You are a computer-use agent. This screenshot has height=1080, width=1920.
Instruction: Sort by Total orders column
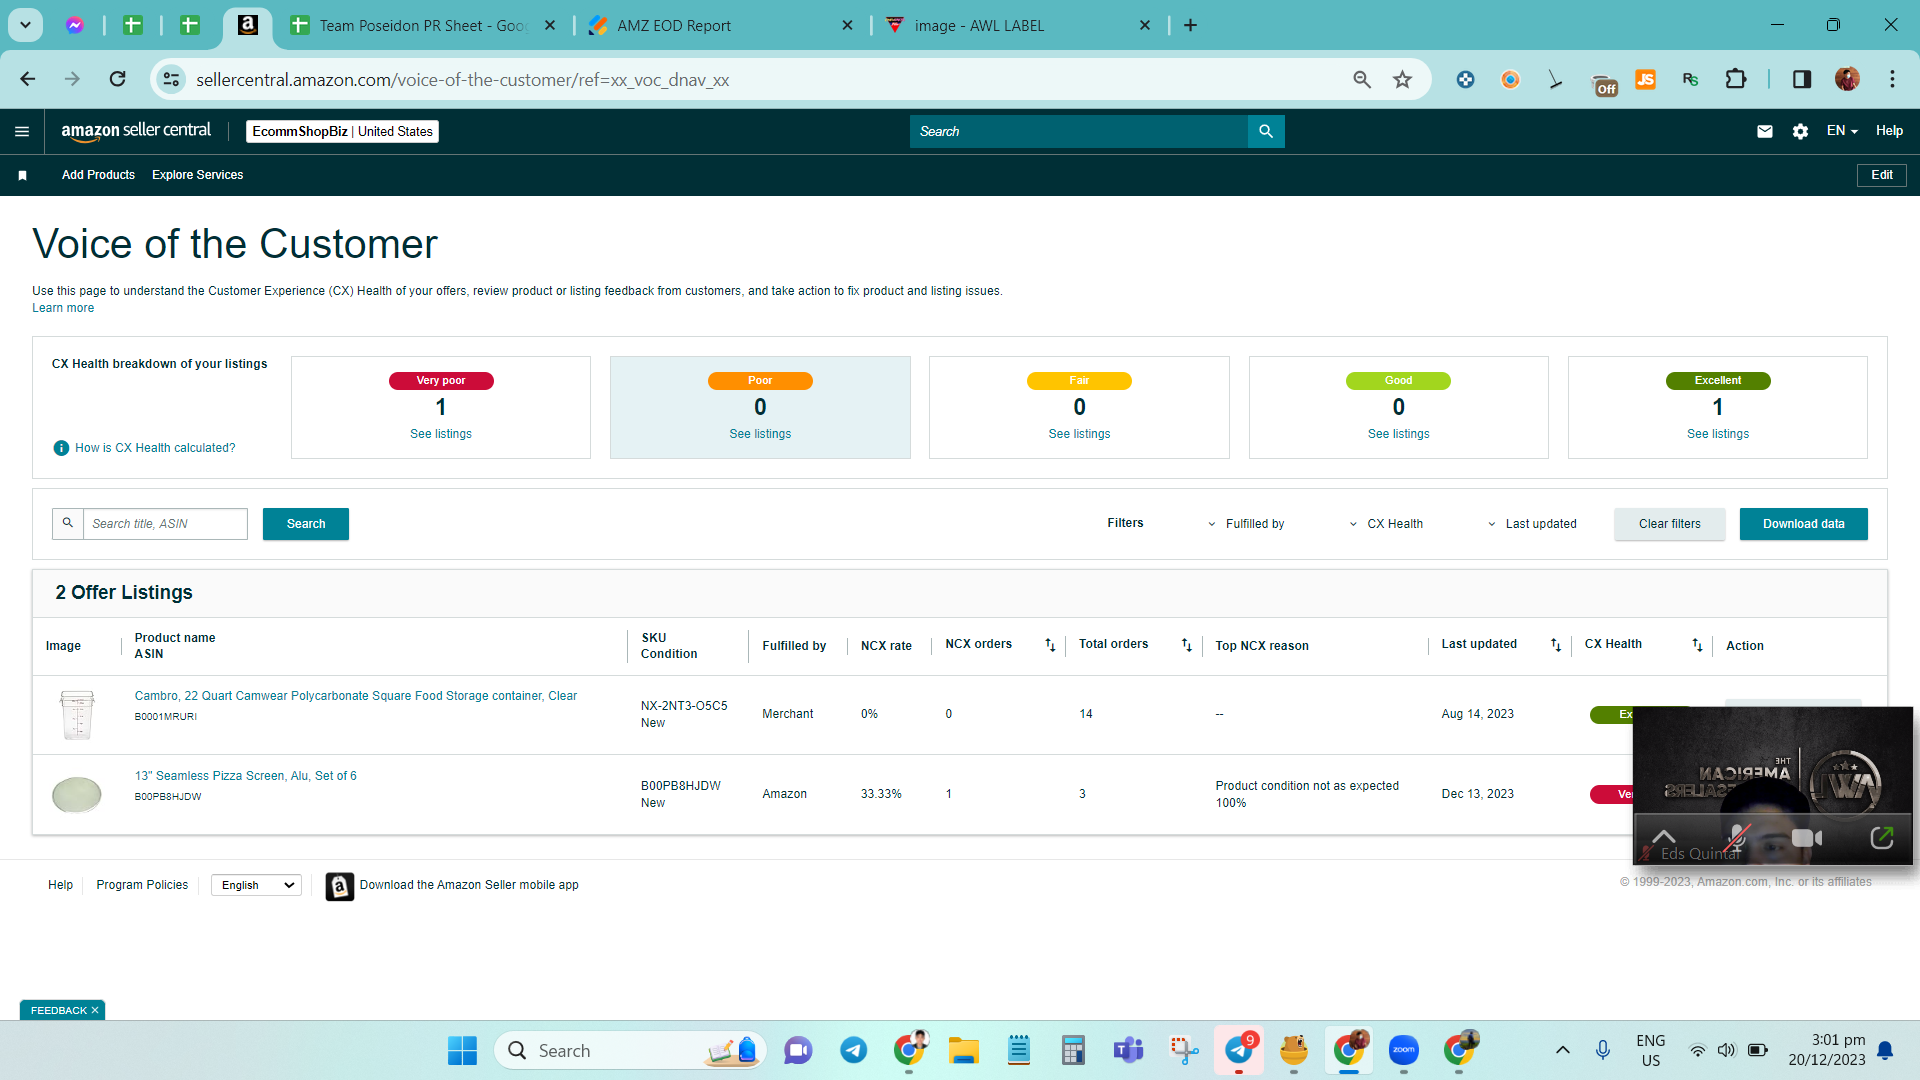1187,645
